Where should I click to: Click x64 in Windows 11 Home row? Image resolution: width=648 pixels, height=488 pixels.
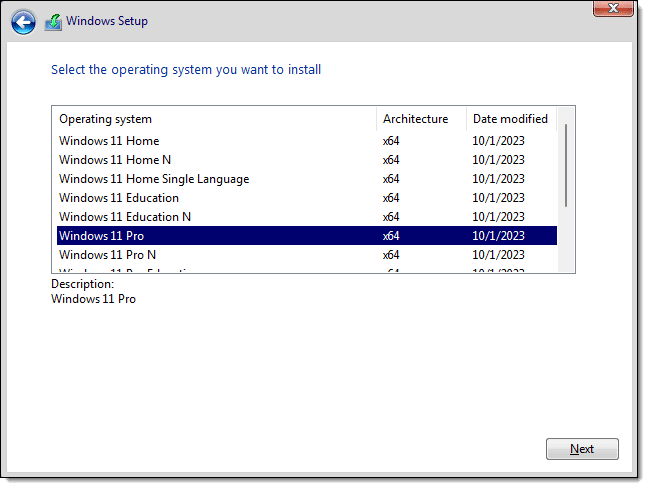pos(391,141)
